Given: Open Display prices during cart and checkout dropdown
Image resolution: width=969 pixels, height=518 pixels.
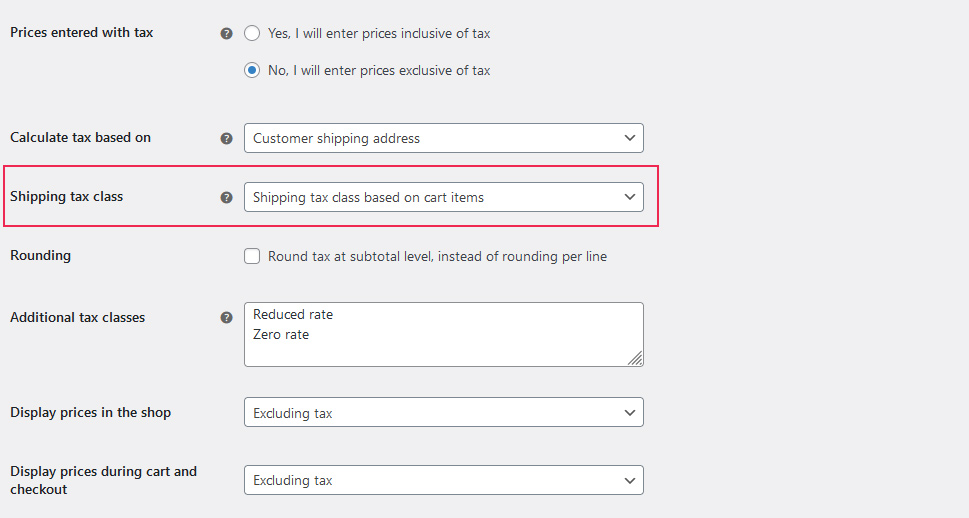Looking at the screenshot, I should point(444,480).
